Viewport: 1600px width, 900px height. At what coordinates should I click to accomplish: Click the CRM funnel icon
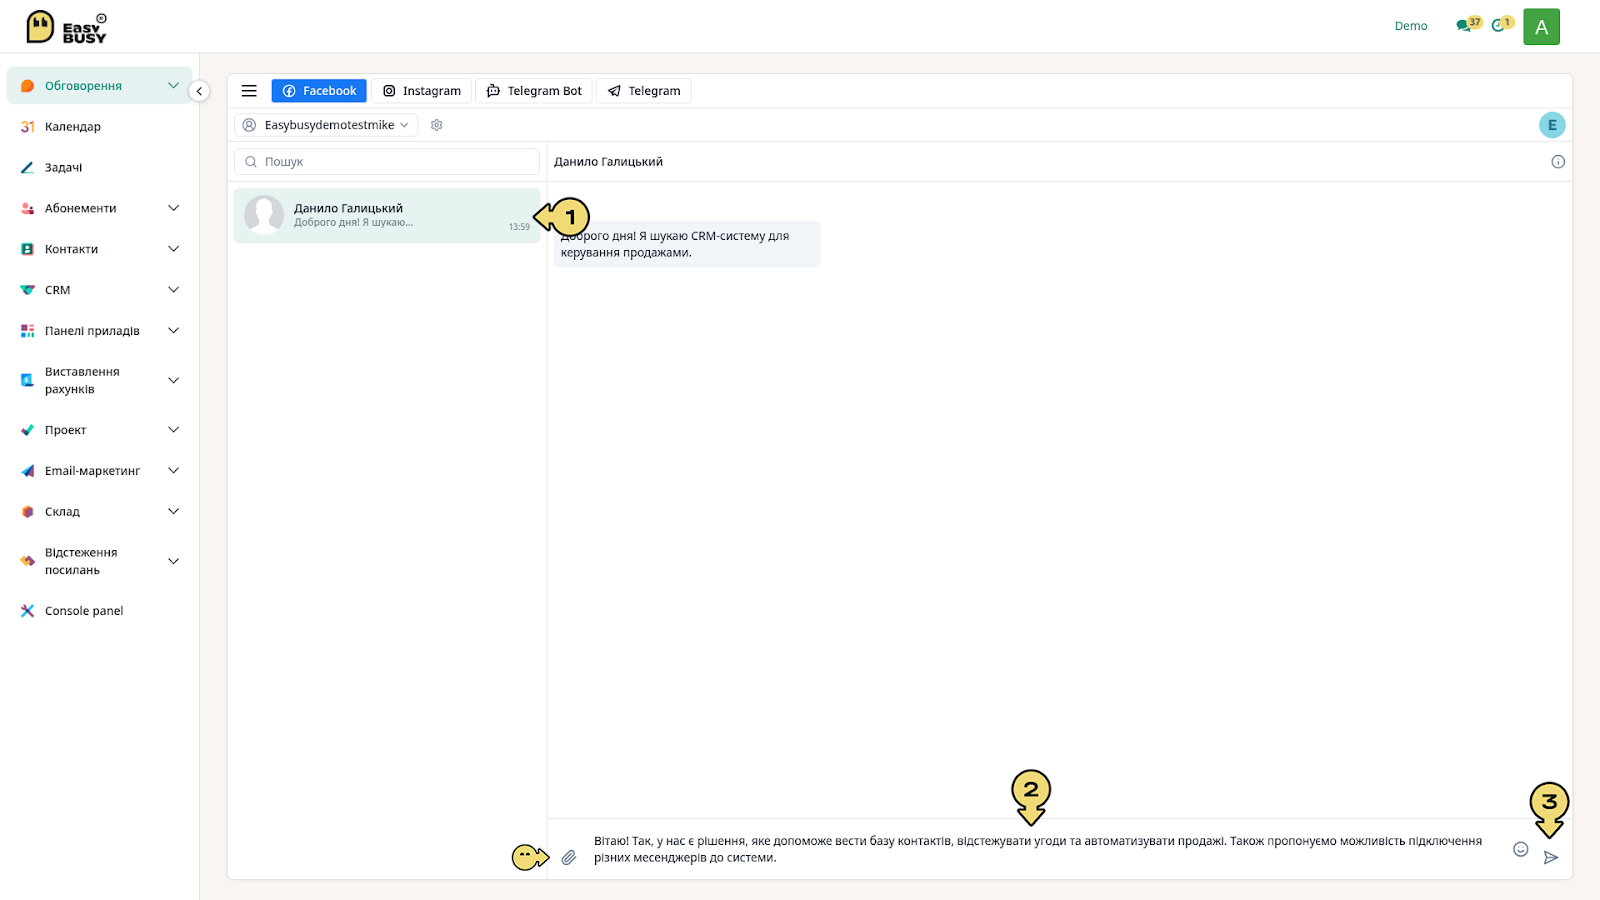(28, 290)
